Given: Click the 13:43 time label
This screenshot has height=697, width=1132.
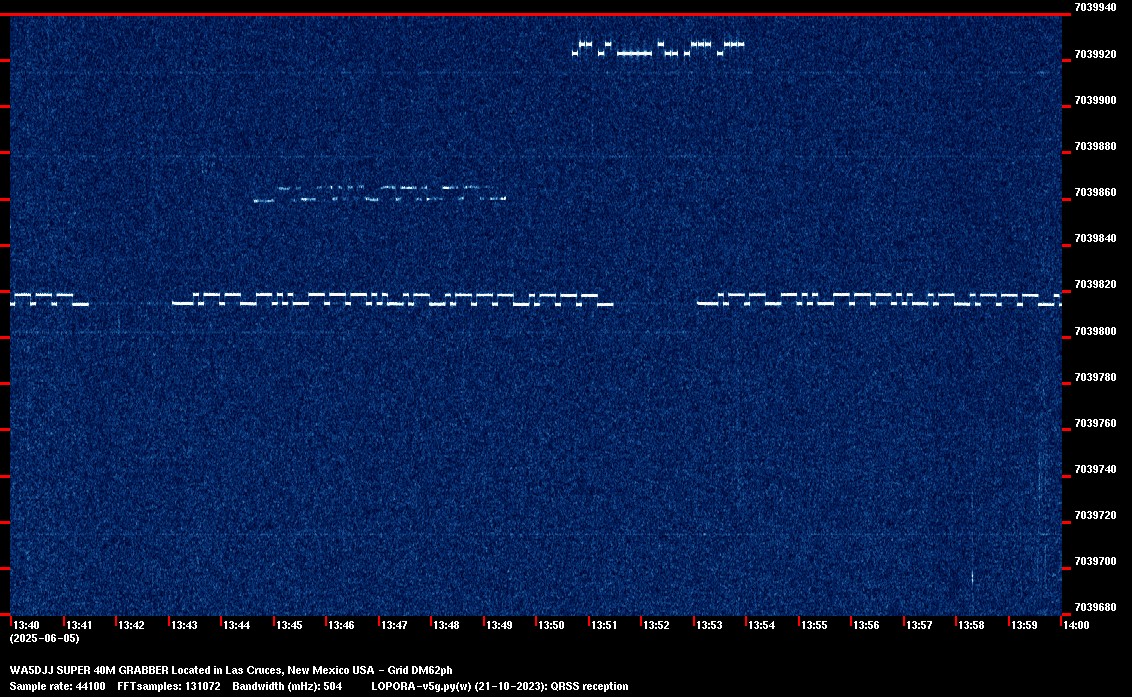Looking at the screenshot, I should 184,625.
